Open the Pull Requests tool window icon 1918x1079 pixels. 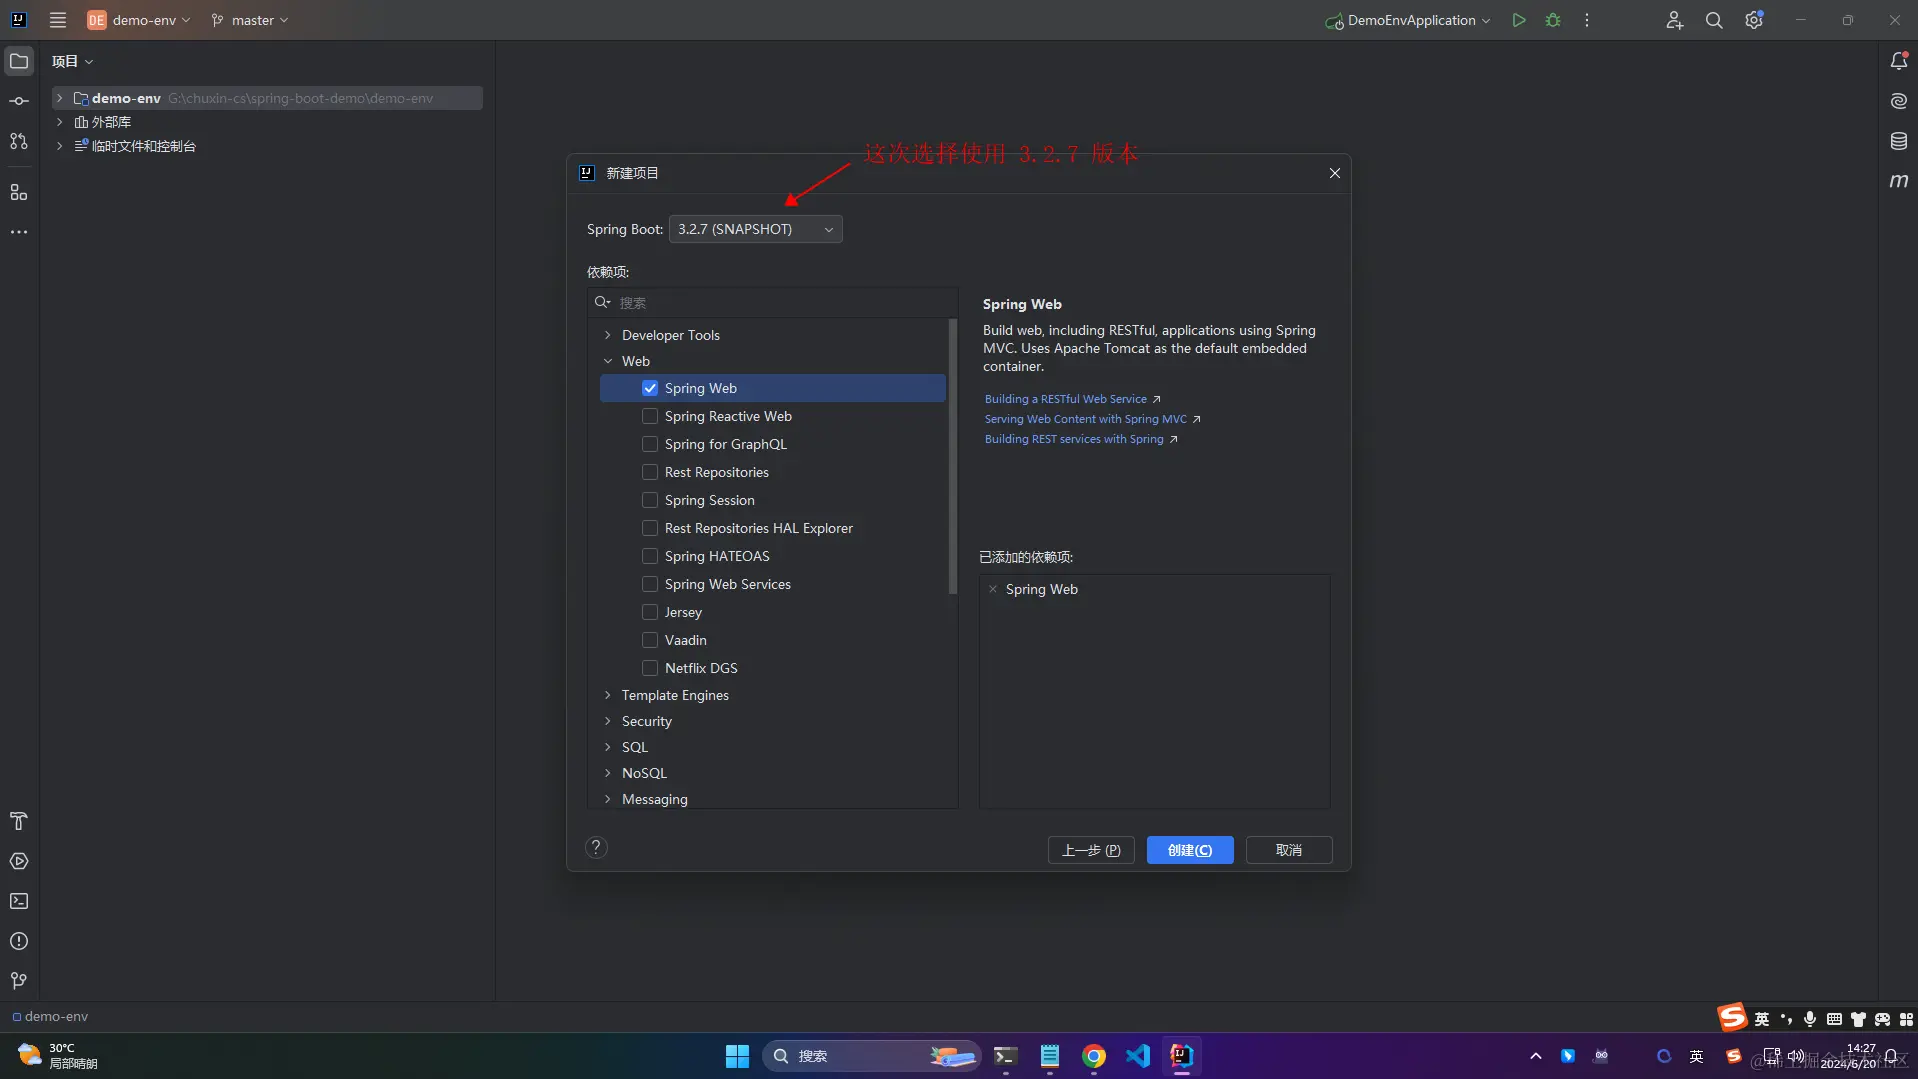pyautogui.click(x=19, y=141)
